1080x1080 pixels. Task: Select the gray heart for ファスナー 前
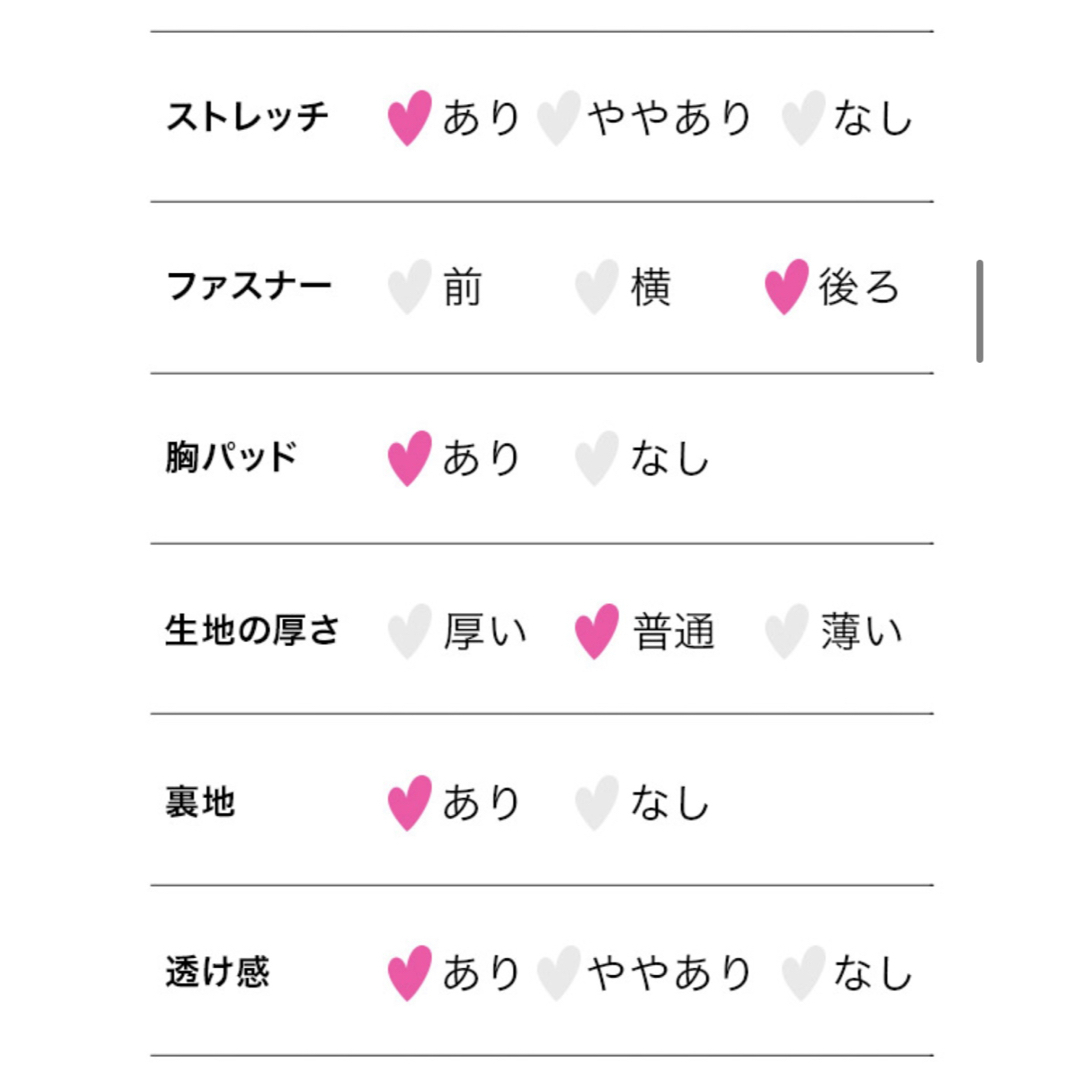pyautogui.click(x=410, y=287)
